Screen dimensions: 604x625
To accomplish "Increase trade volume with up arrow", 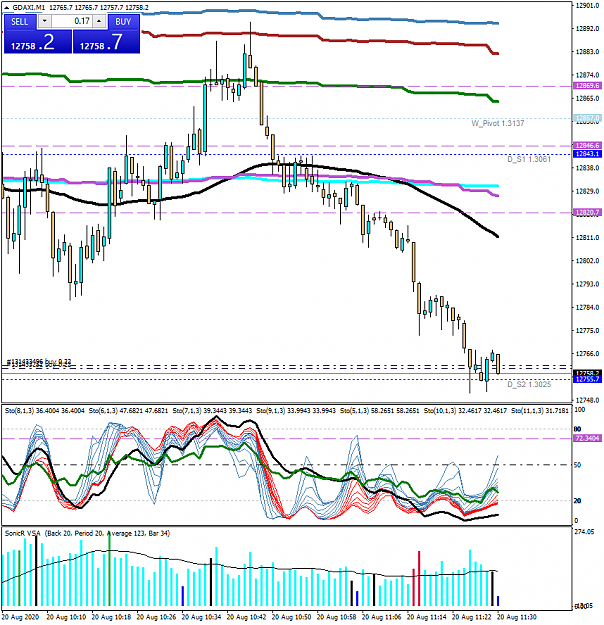I will tap(100, 21).
